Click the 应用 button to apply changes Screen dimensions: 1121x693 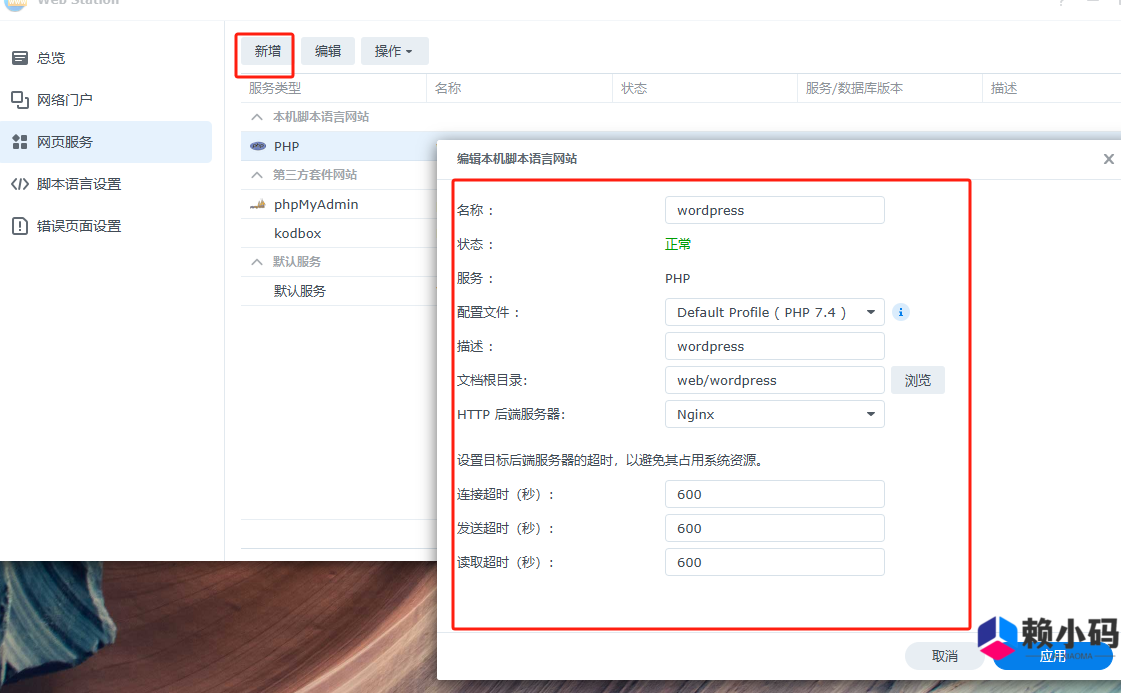coord(1052,656)
